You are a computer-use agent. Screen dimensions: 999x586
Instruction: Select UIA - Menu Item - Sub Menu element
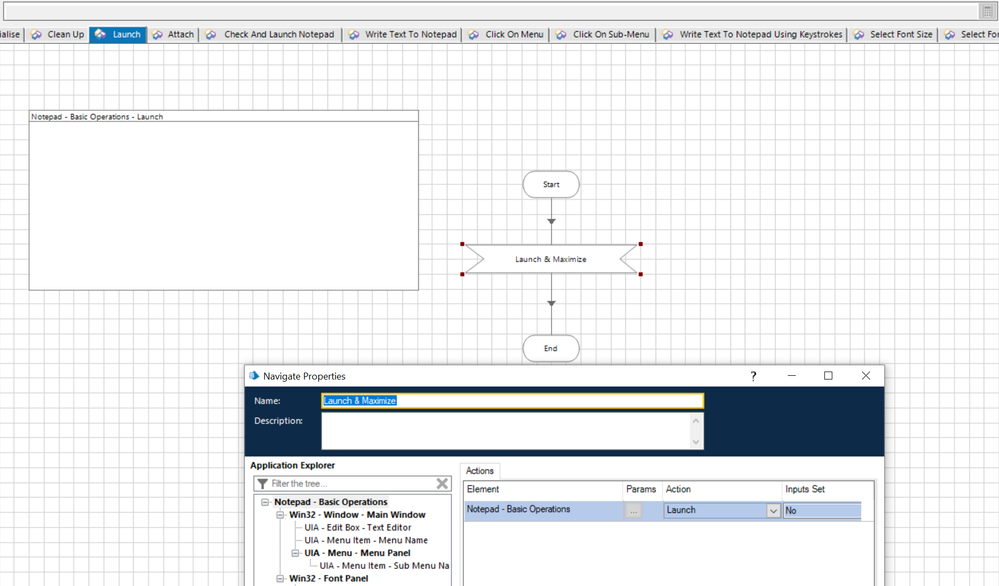coord(384,566)
